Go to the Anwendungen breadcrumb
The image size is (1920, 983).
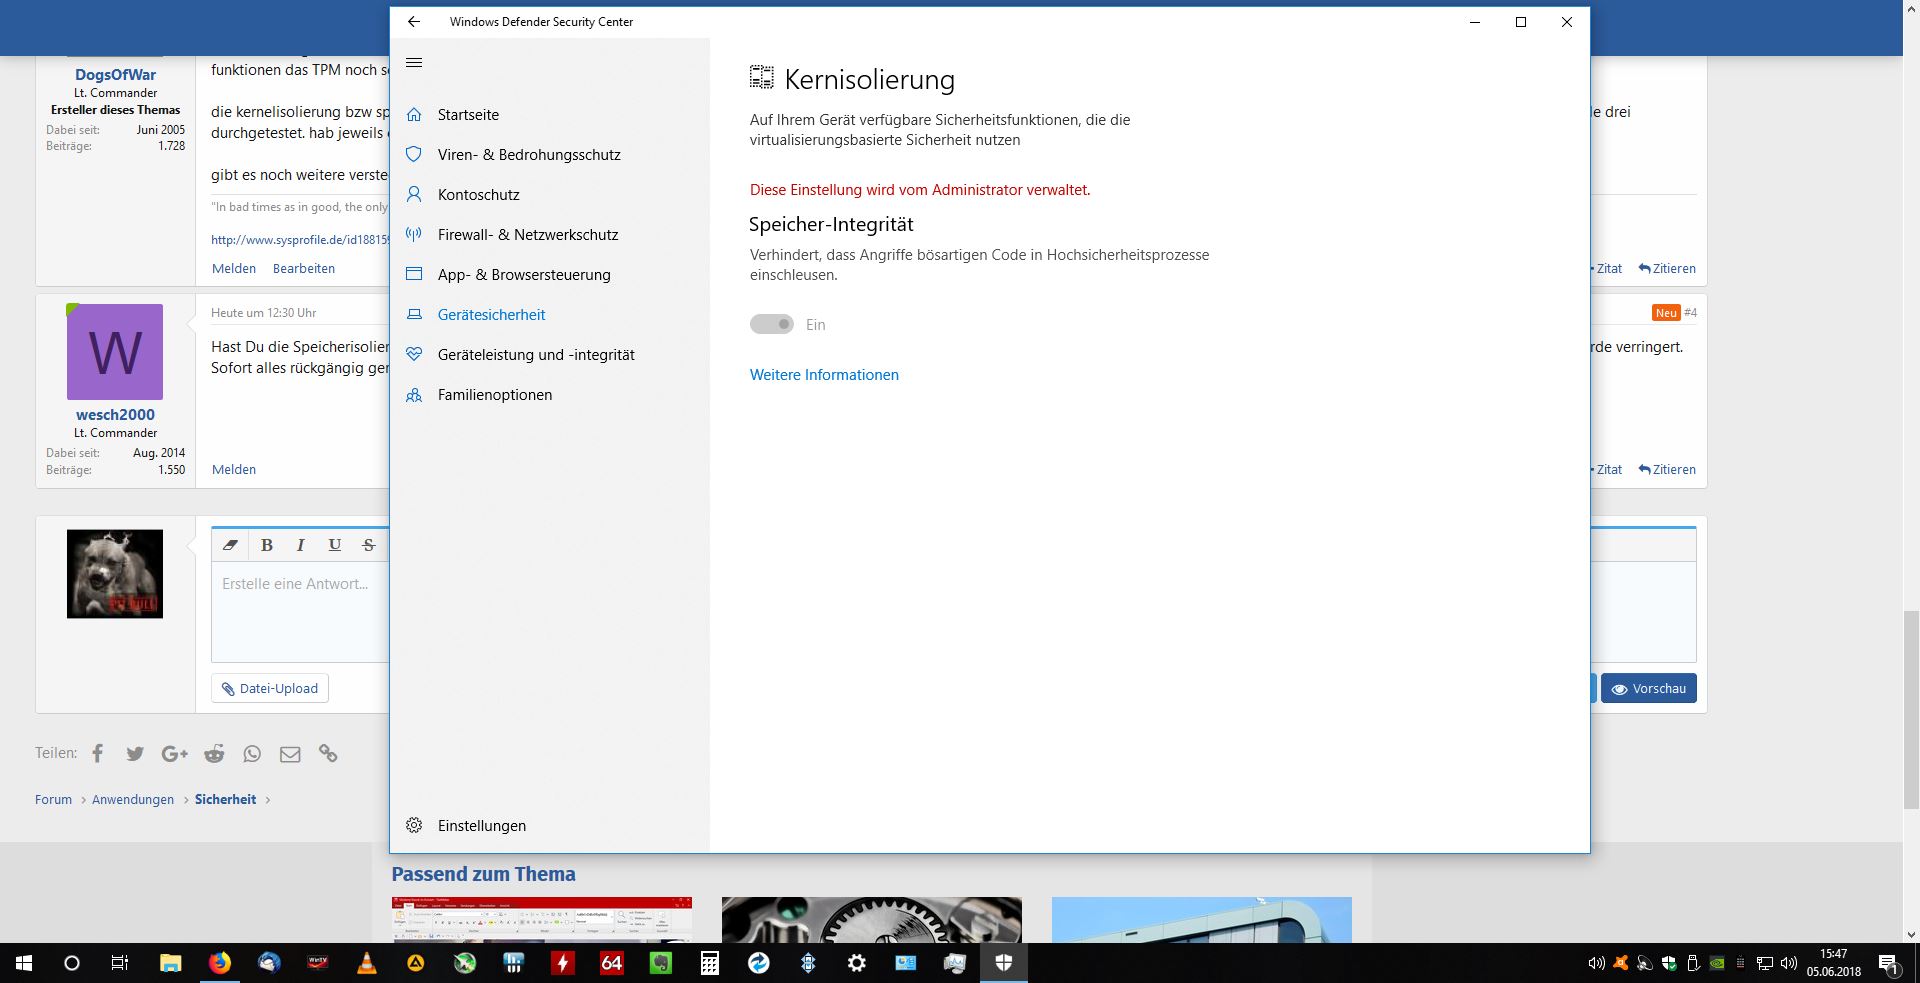133,799
